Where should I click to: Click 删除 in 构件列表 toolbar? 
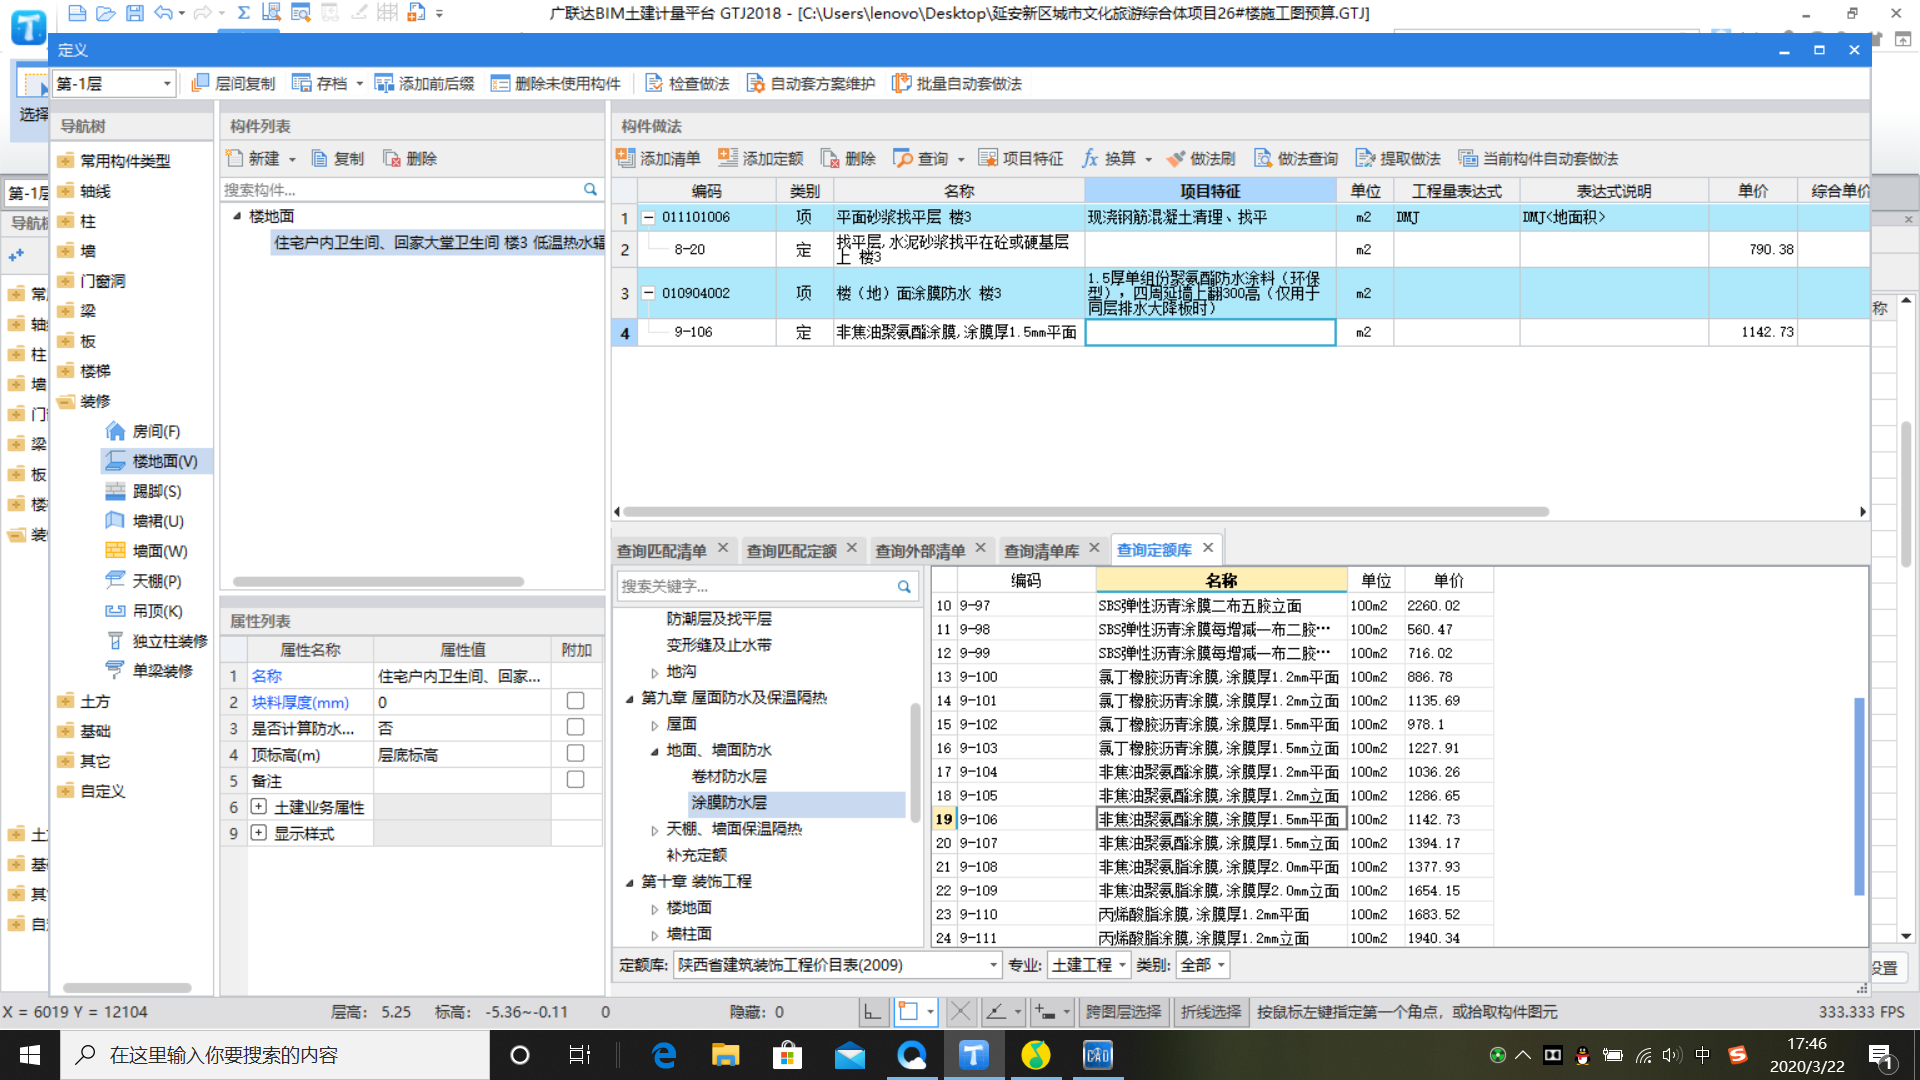(x=410, y=158)
